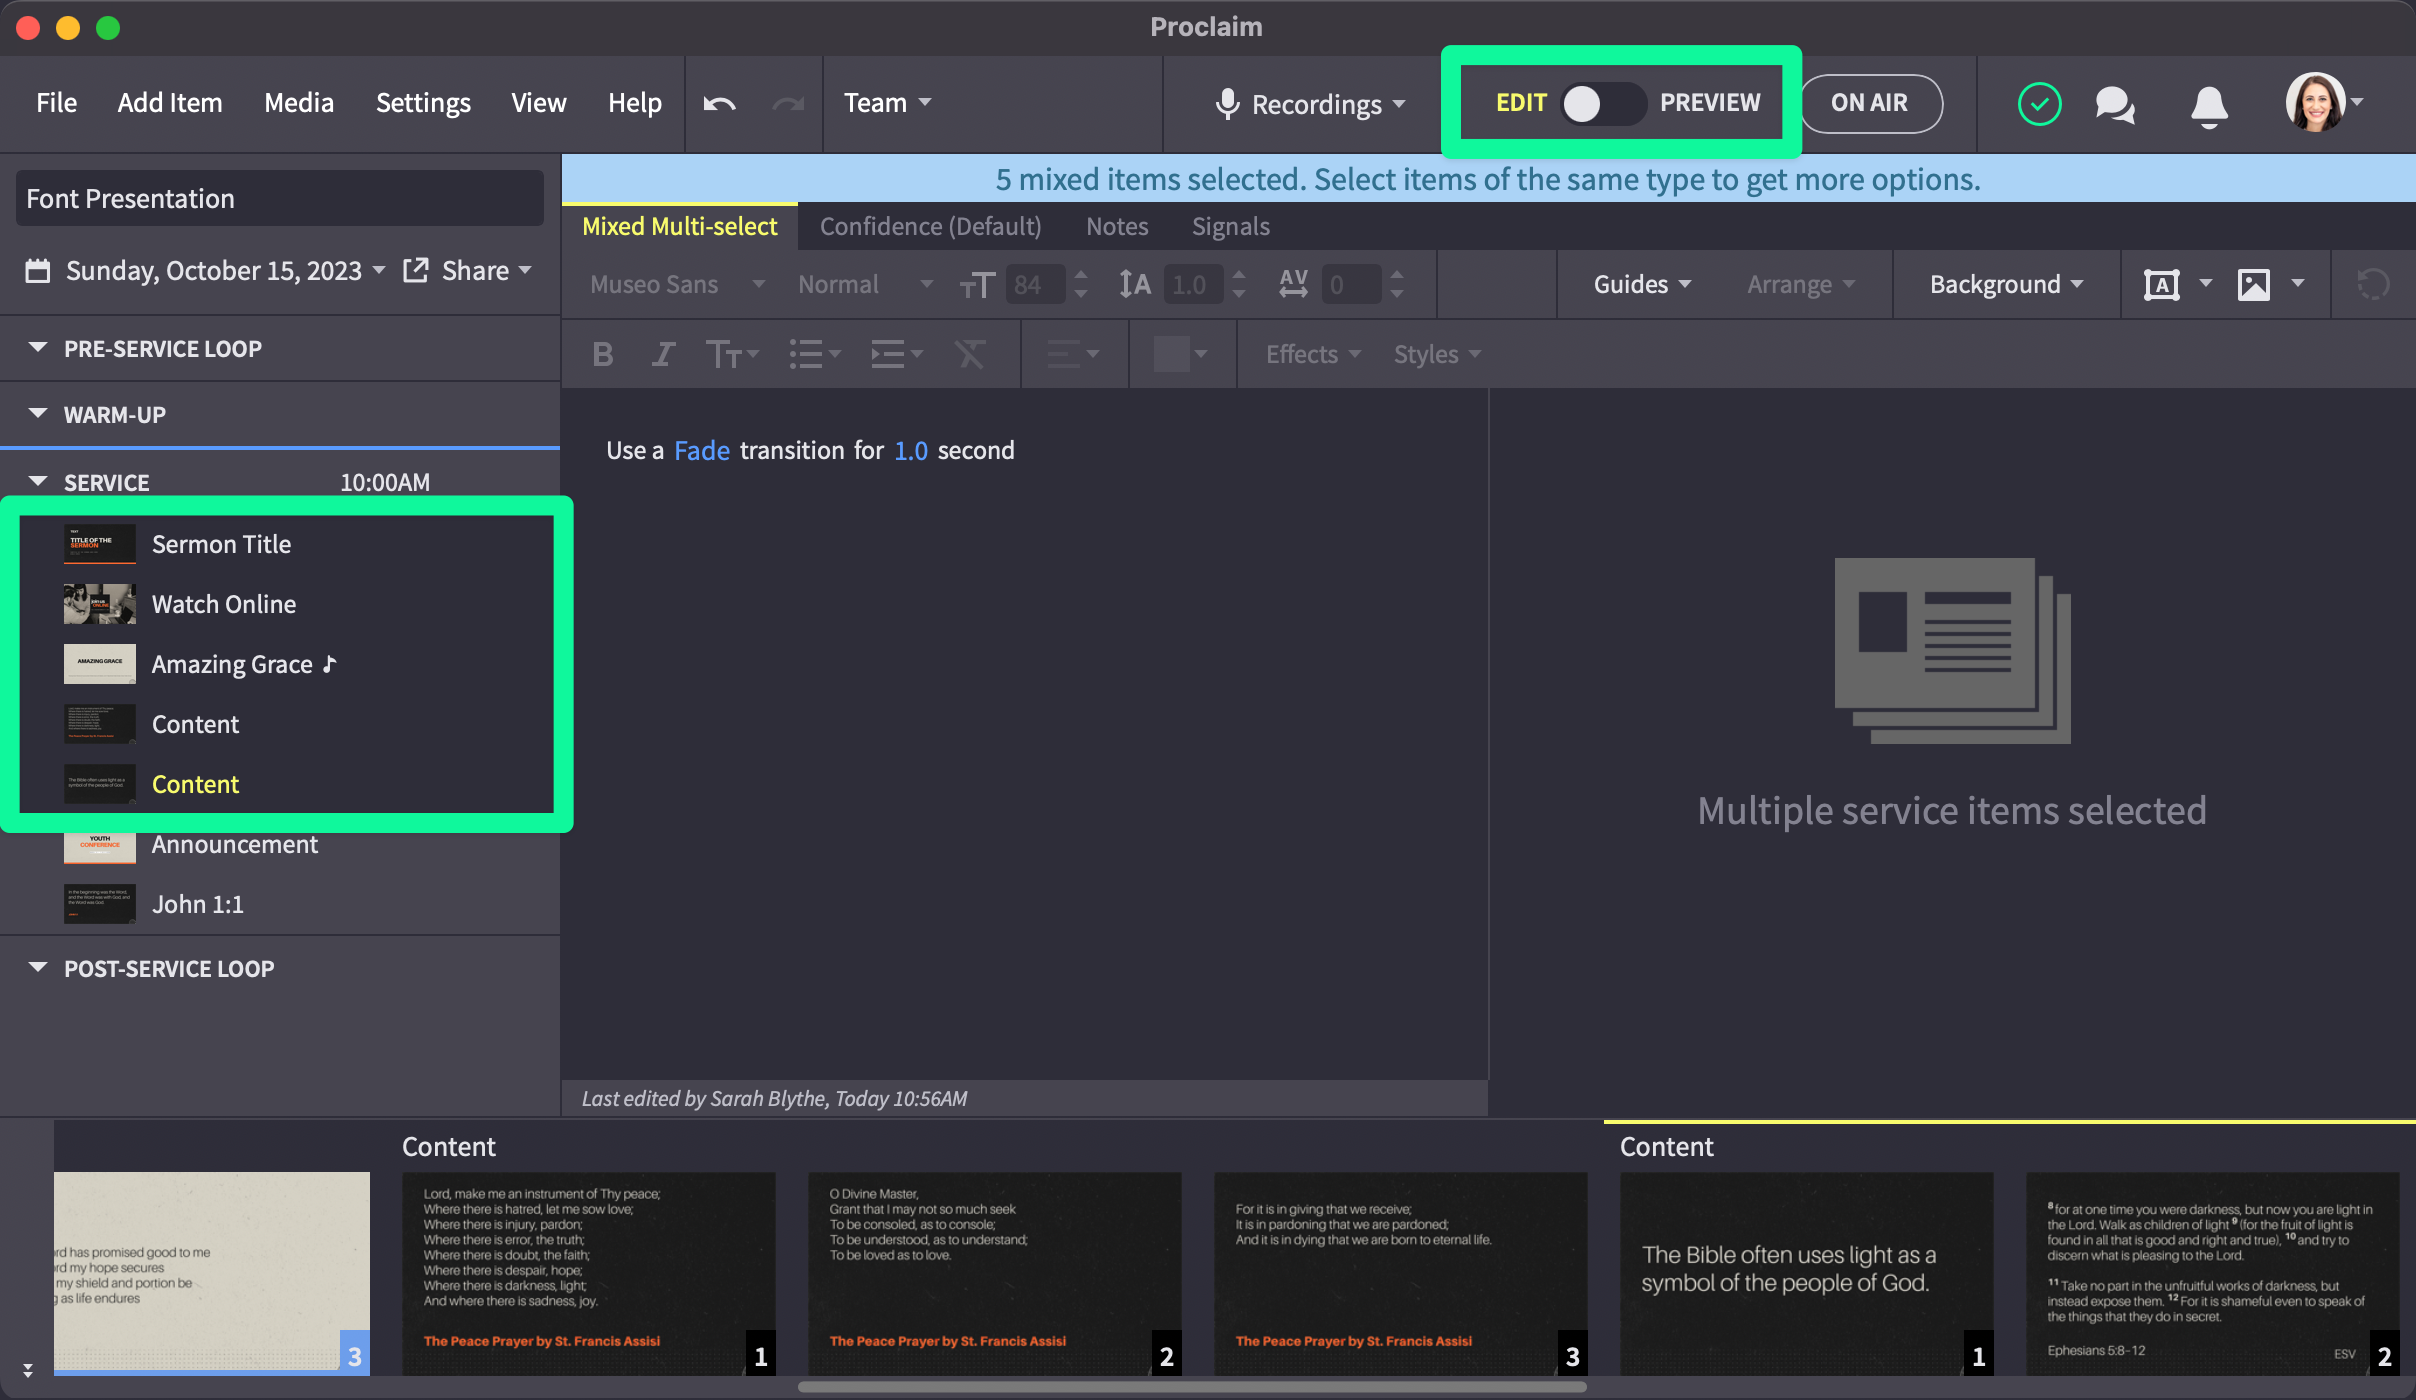Click the collapse arrows icon at bottom left
The height and width of the screenshot is (1400, 2416).
pos(28,1369)
